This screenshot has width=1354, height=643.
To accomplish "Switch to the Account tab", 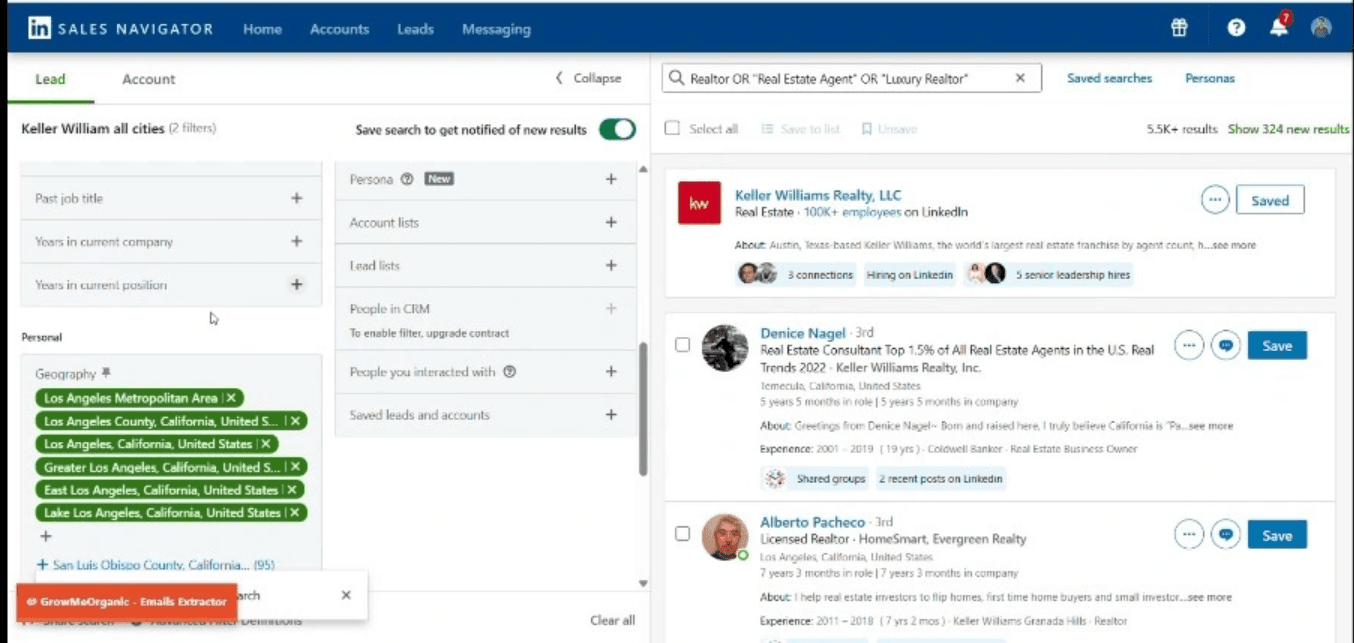I will click(148, 79).
